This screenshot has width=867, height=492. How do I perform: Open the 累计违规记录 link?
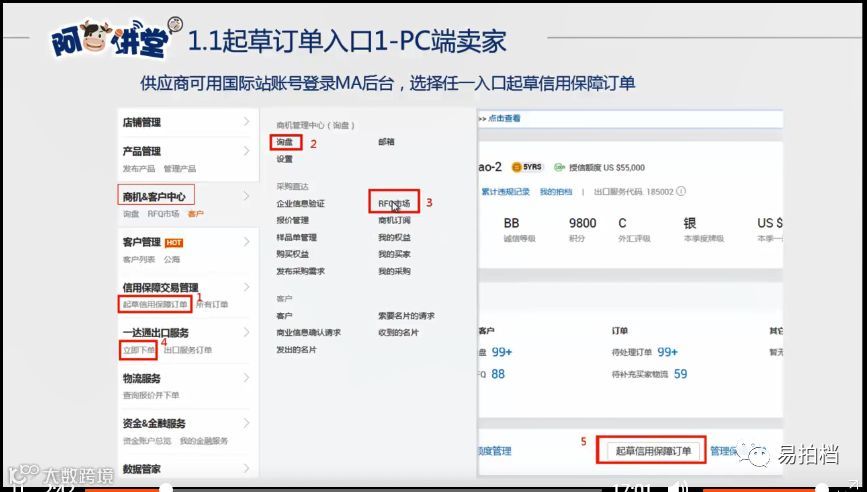pos(505,192)
